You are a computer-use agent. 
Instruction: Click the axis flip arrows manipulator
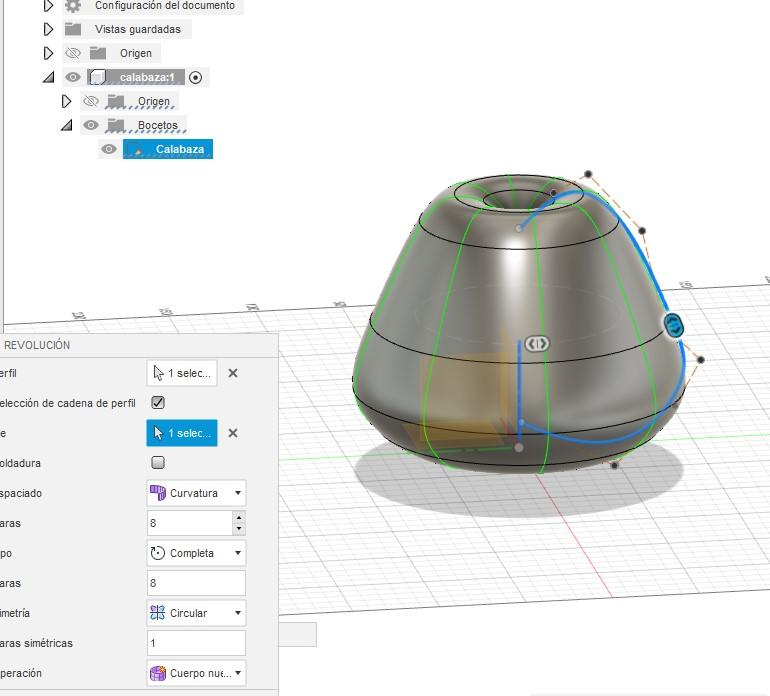537,343
